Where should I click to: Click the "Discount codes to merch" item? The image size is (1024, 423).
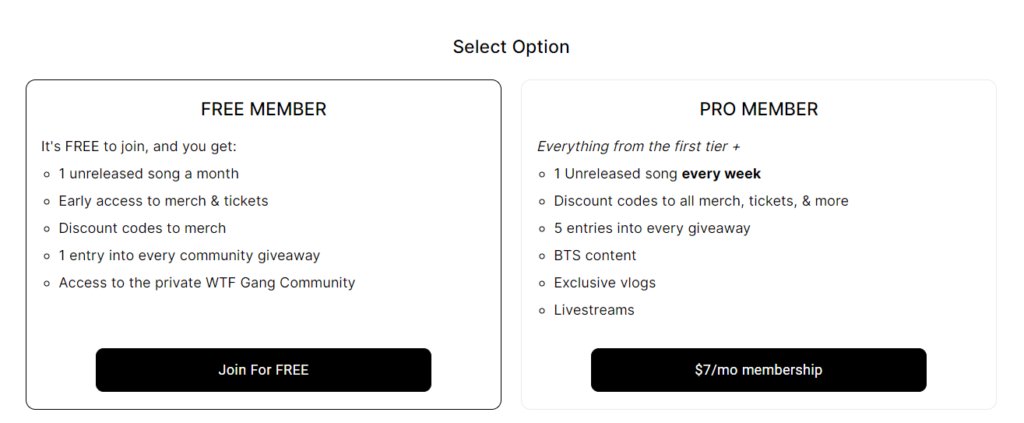[142, 228]
